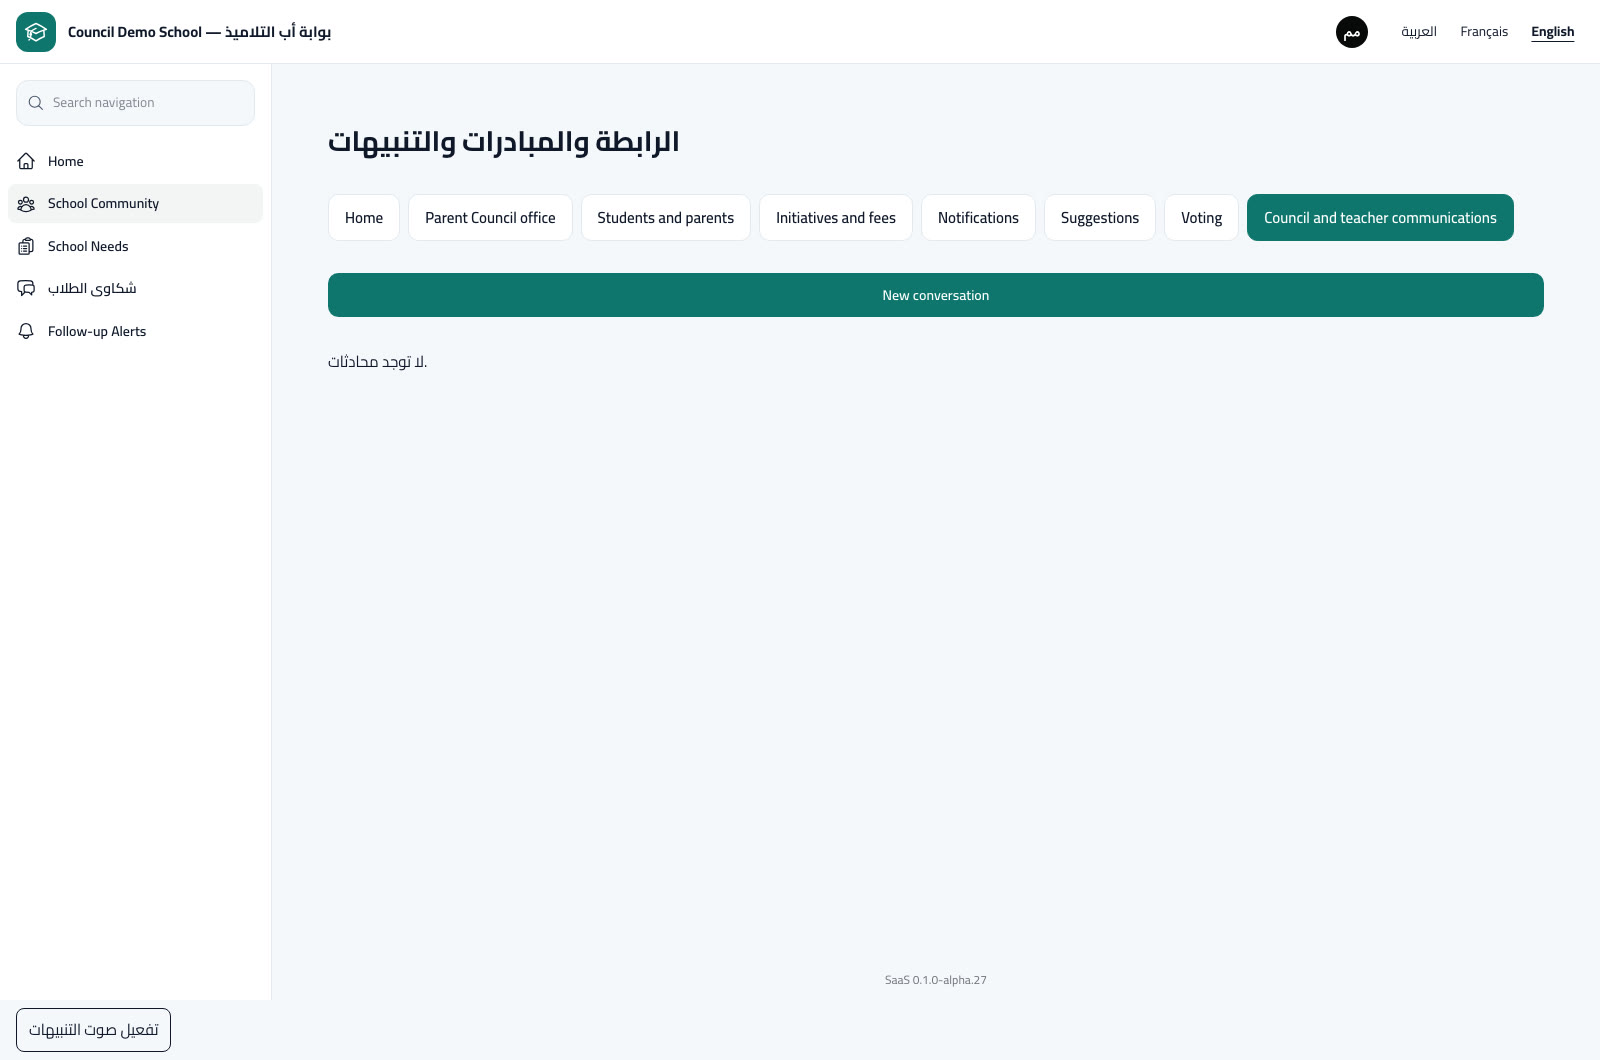Open شكاوى الطلاب in sidebar

point(135,289)
